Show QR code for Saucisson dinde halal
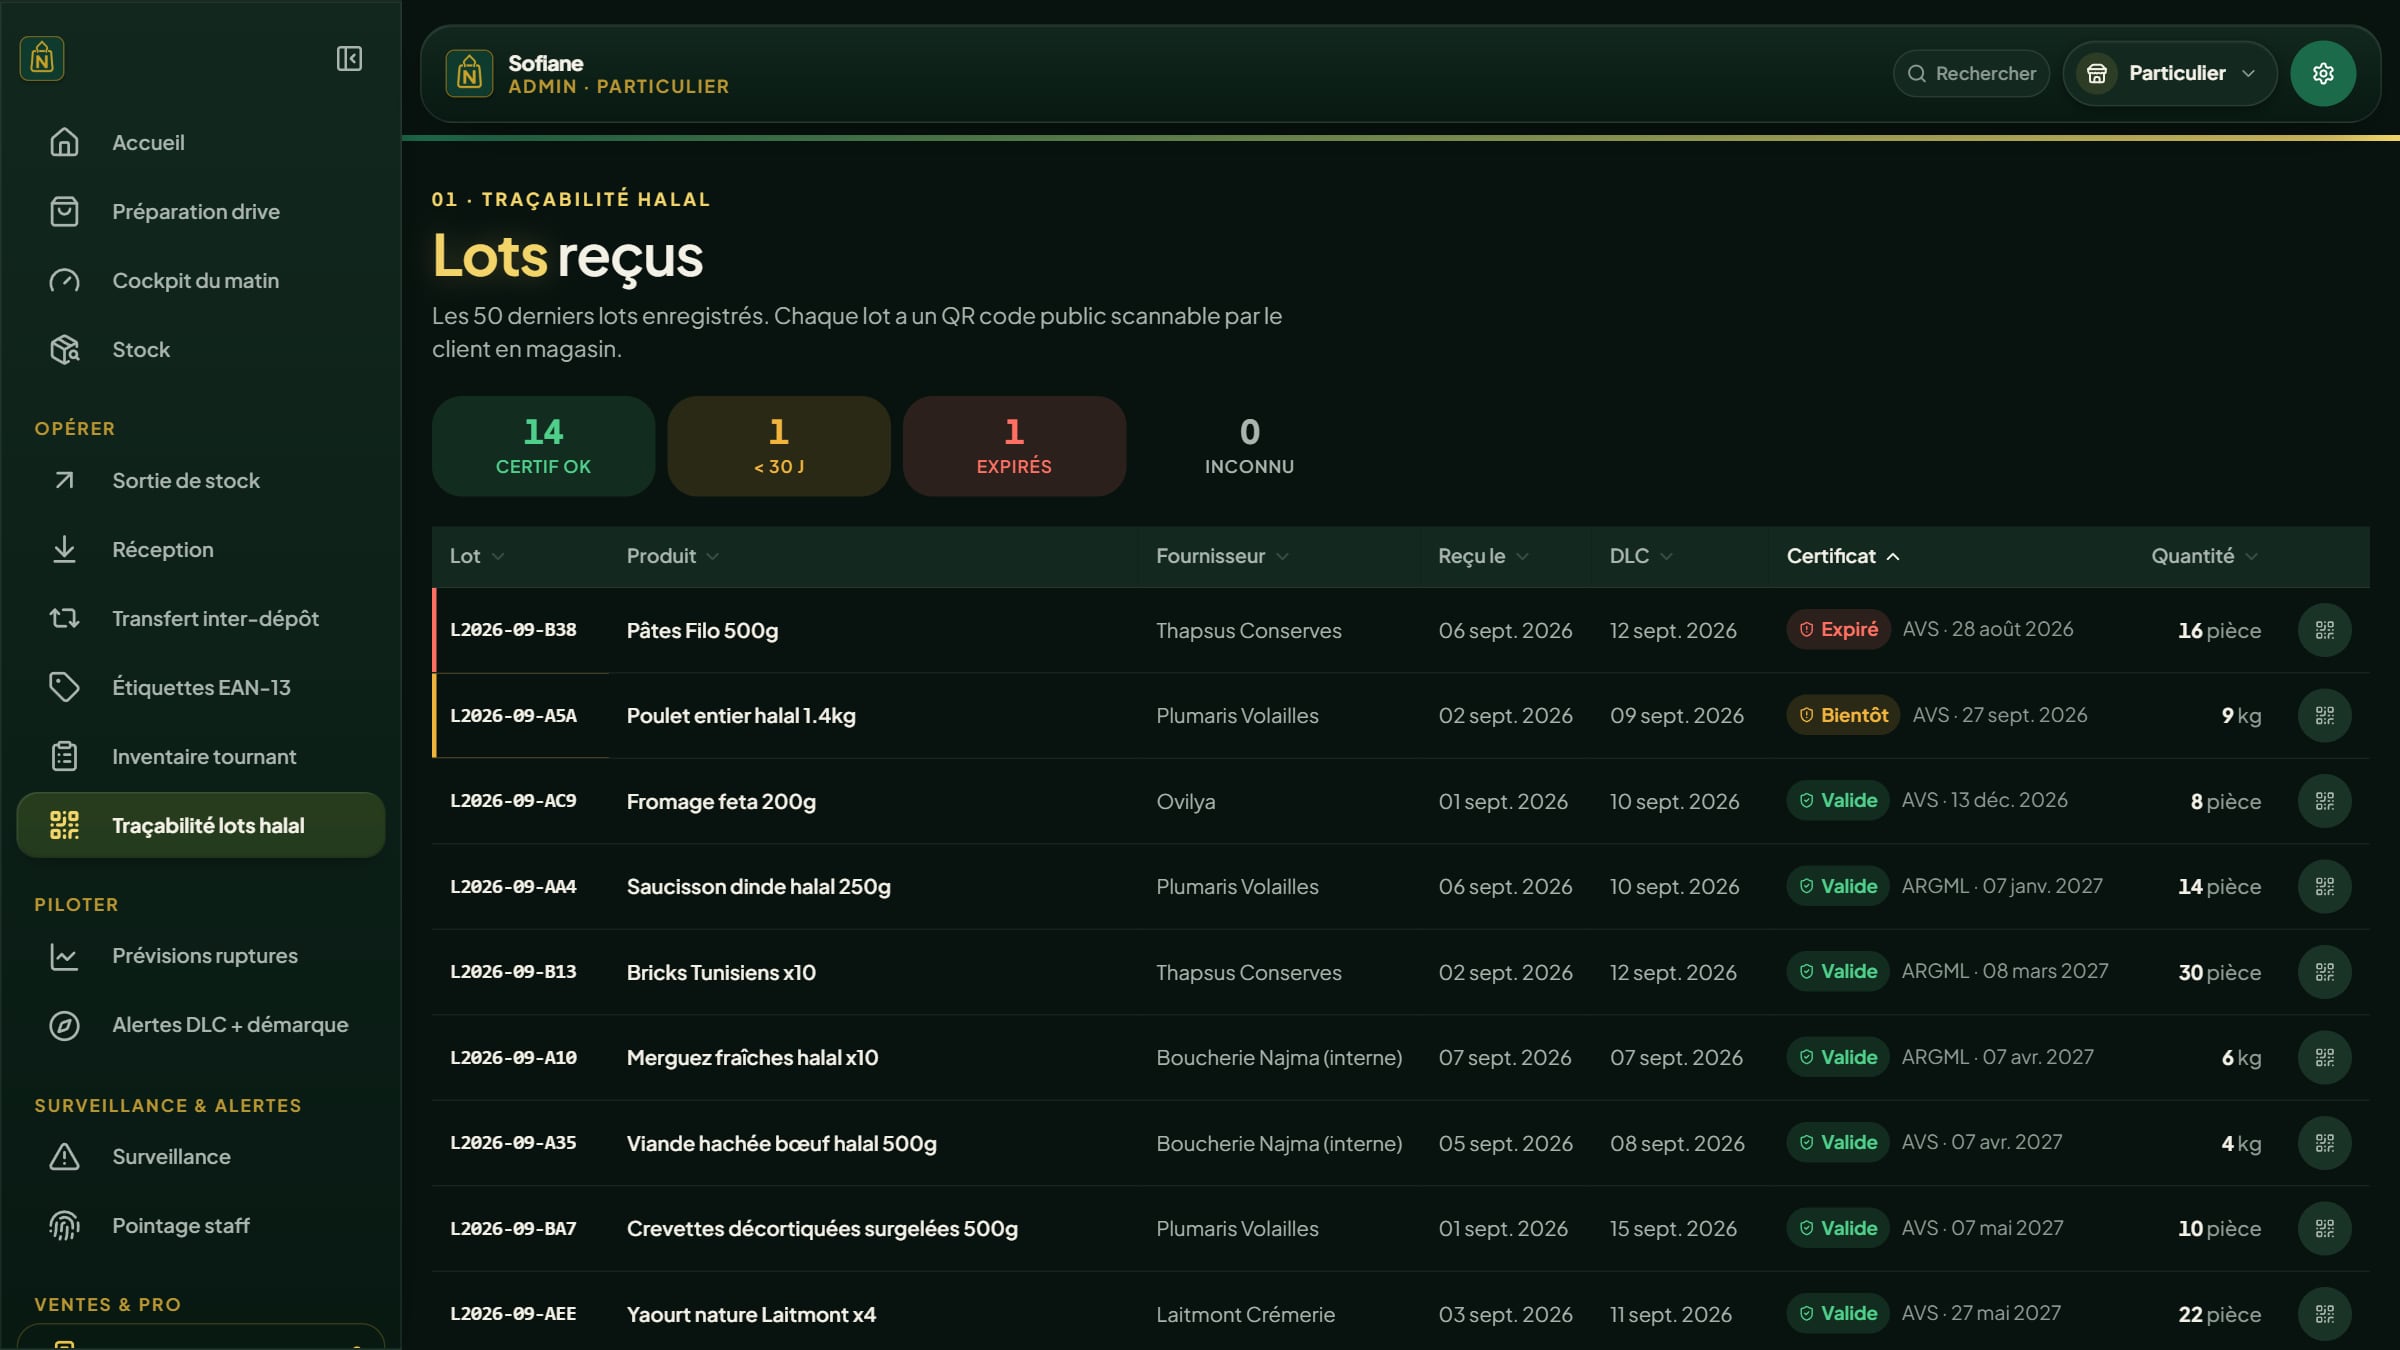This screenshot has width=2400, height=1350. [x=2324, y=887]
